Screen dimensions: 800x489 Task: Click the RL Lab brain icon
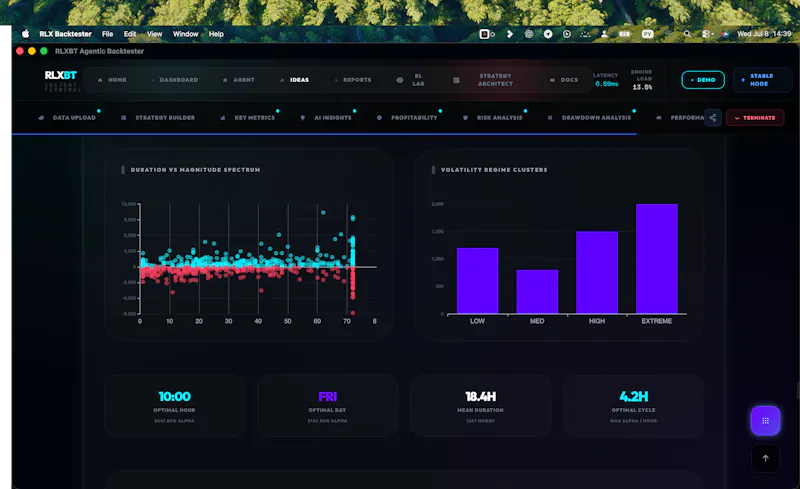(x=399, y=80)
